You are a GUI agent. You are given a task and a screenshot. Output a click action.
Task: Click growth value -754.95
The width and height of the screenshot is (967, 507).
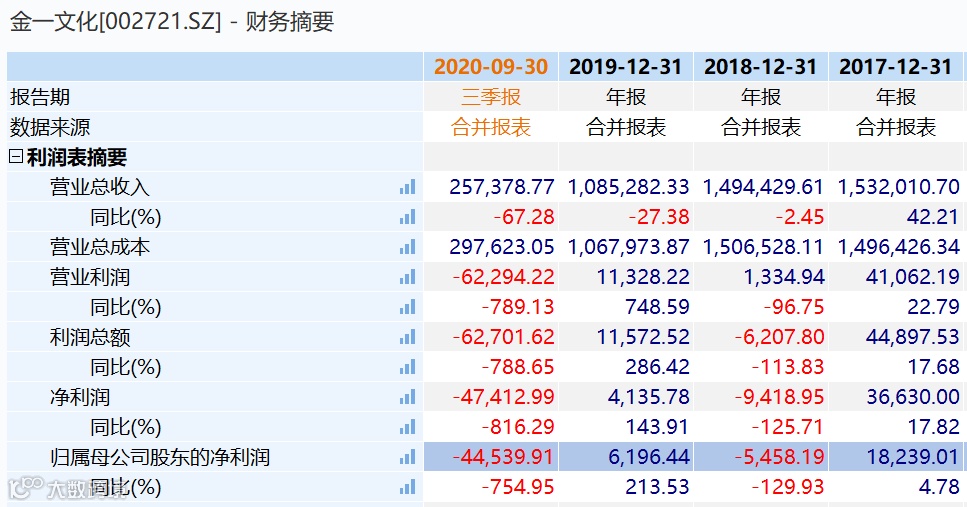(517, 488)
